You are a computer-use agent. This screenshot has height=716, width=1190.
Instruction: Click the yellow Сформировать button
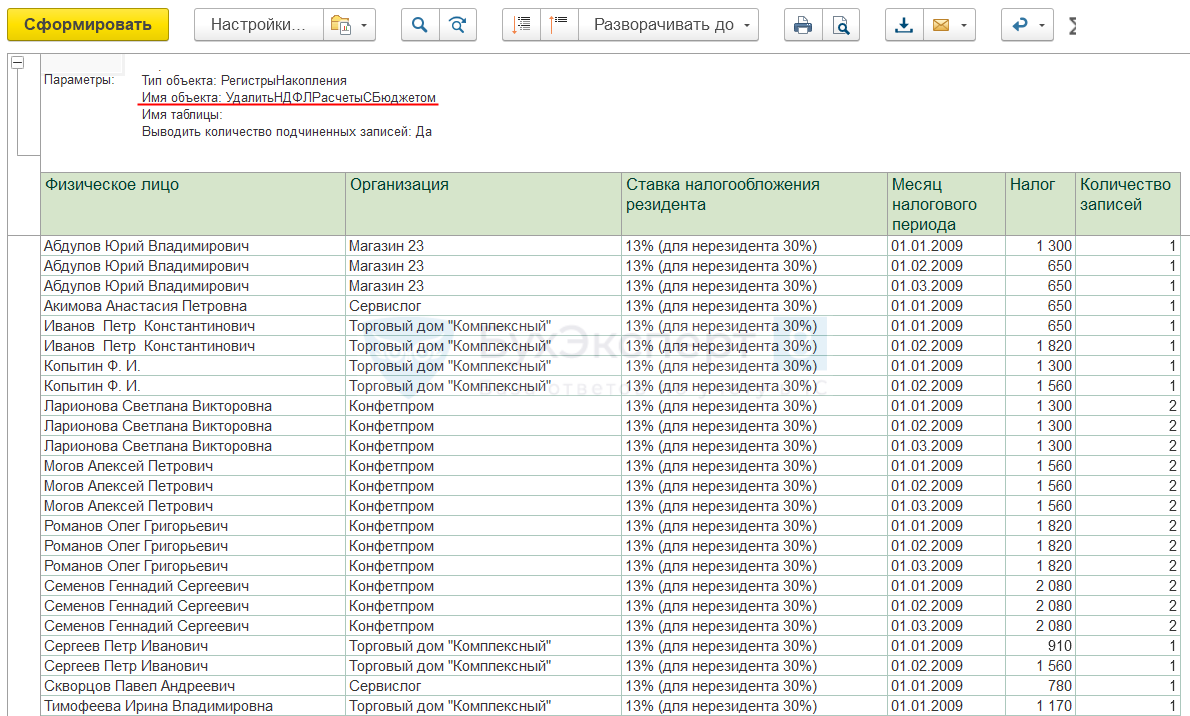[88, 25]
